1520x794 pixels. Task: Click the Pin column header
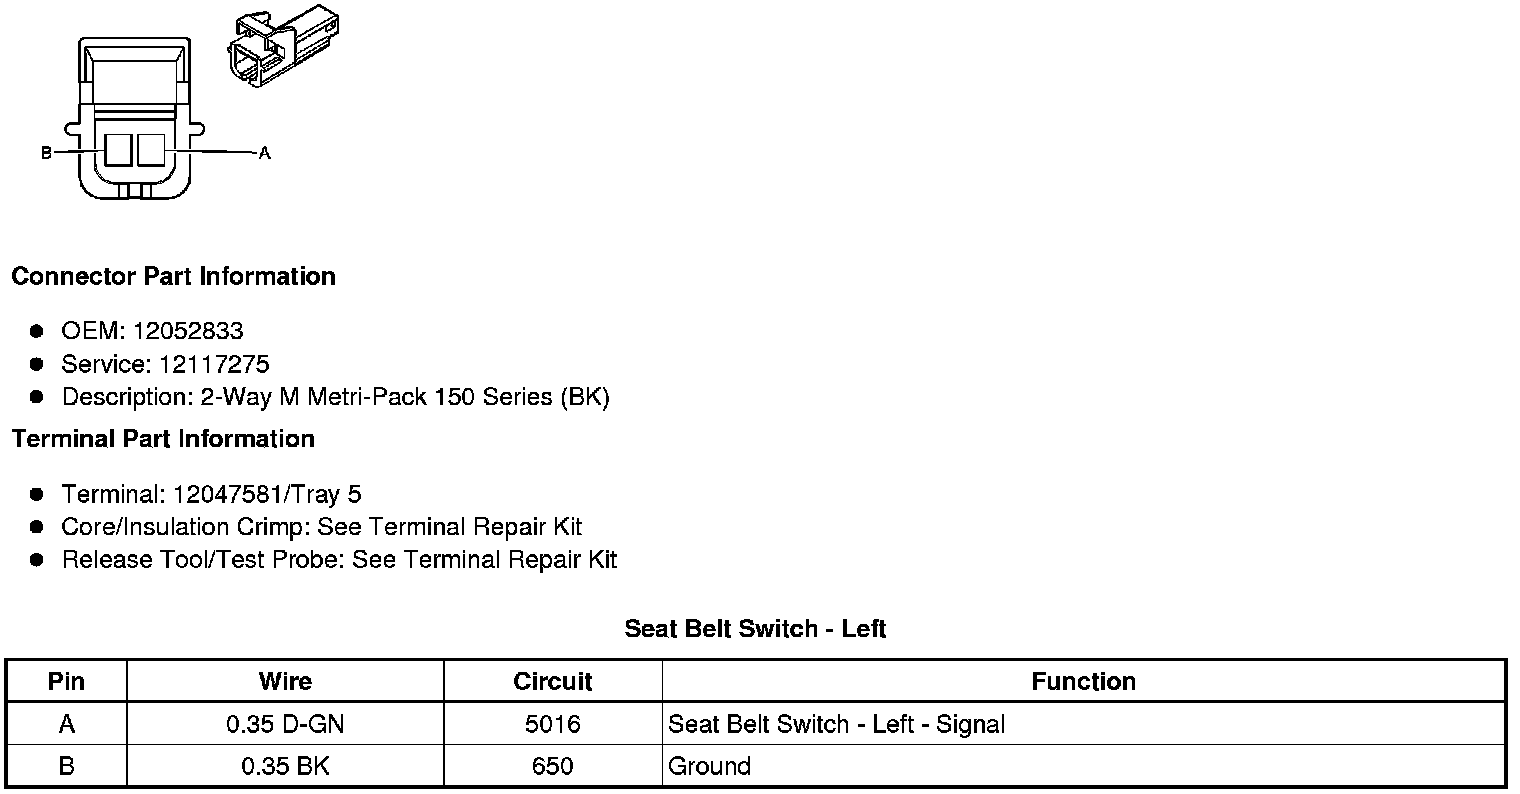coord(66,681)
